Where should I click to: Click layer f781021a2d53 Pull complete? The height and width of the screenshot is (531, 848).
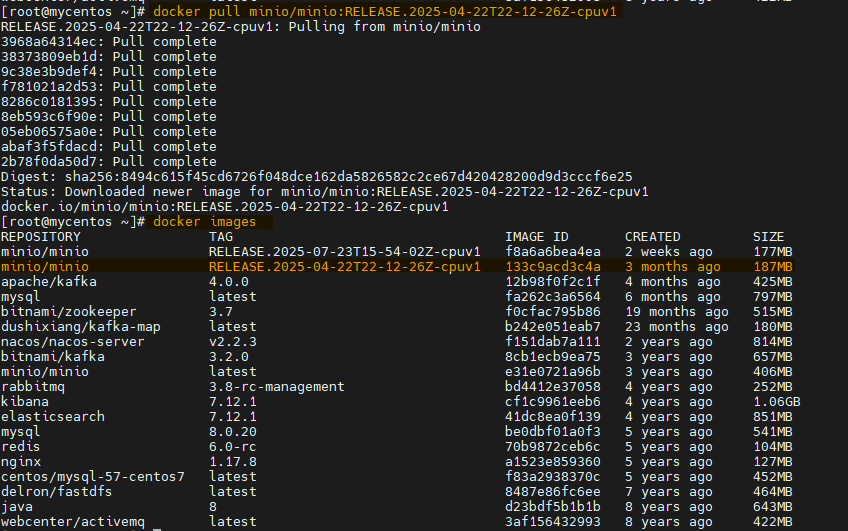pos(109,87)
